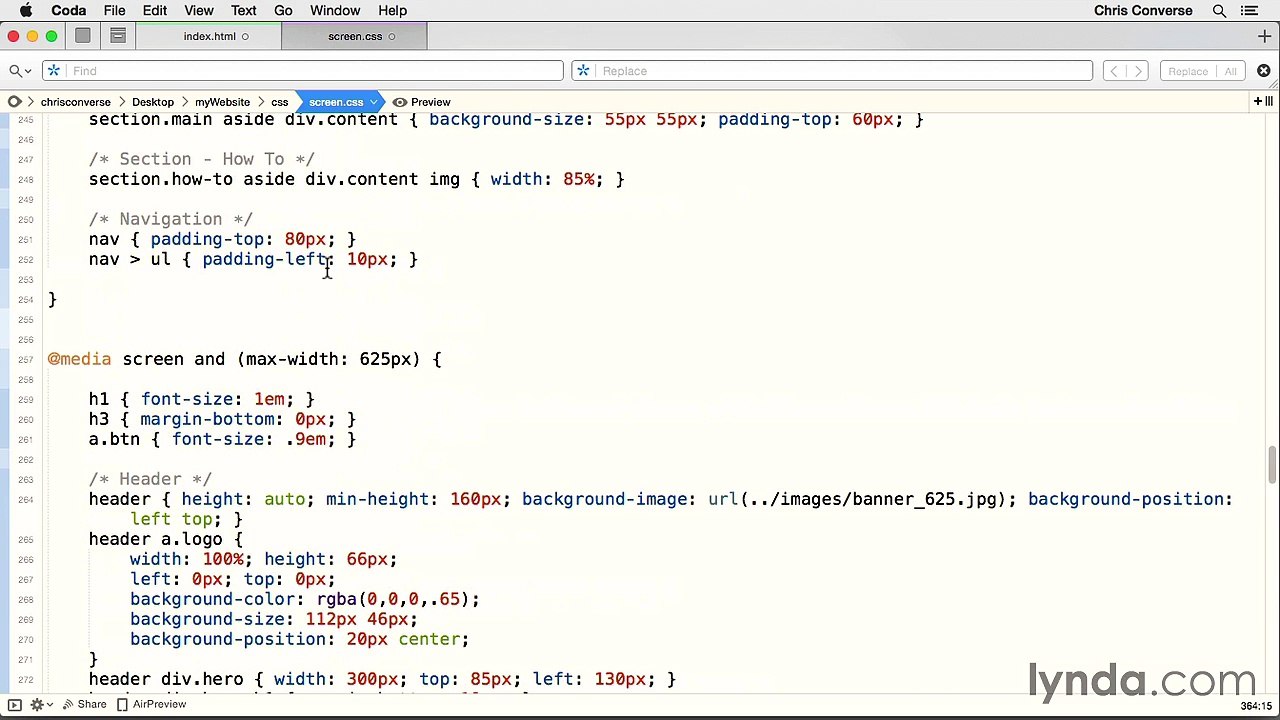1280x720 pixels.
Task: Open Spotlight search in the menu bar
Action: (x=1219, y=11)
